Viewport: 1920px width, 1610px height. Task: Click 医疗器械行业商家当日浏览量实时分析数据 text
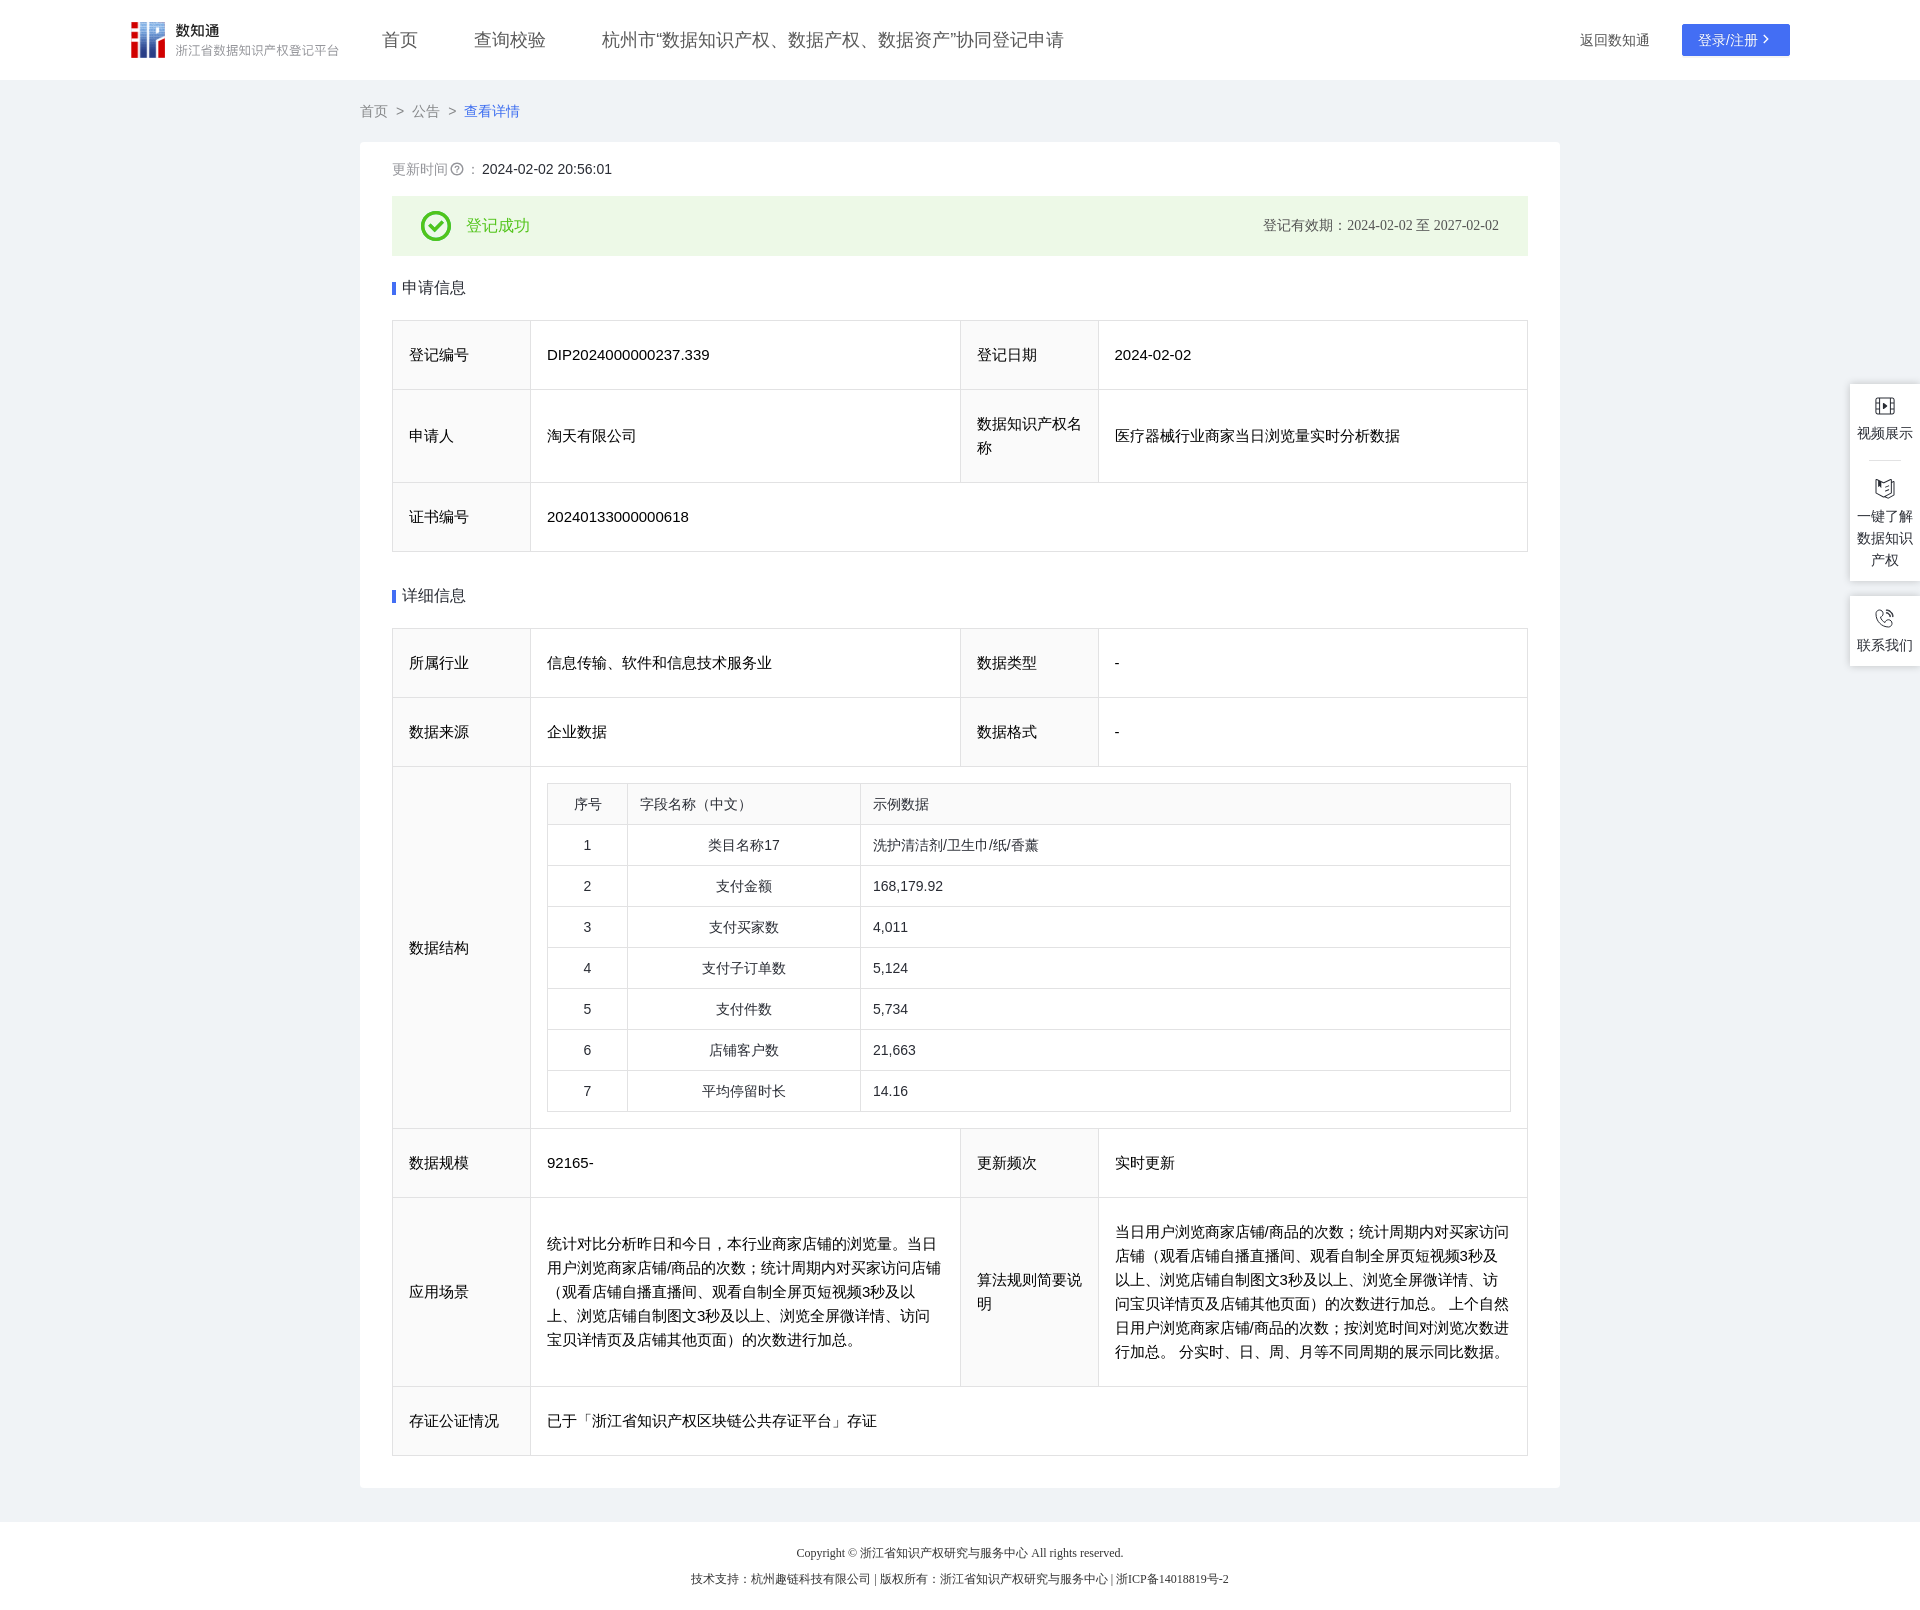1257,436
